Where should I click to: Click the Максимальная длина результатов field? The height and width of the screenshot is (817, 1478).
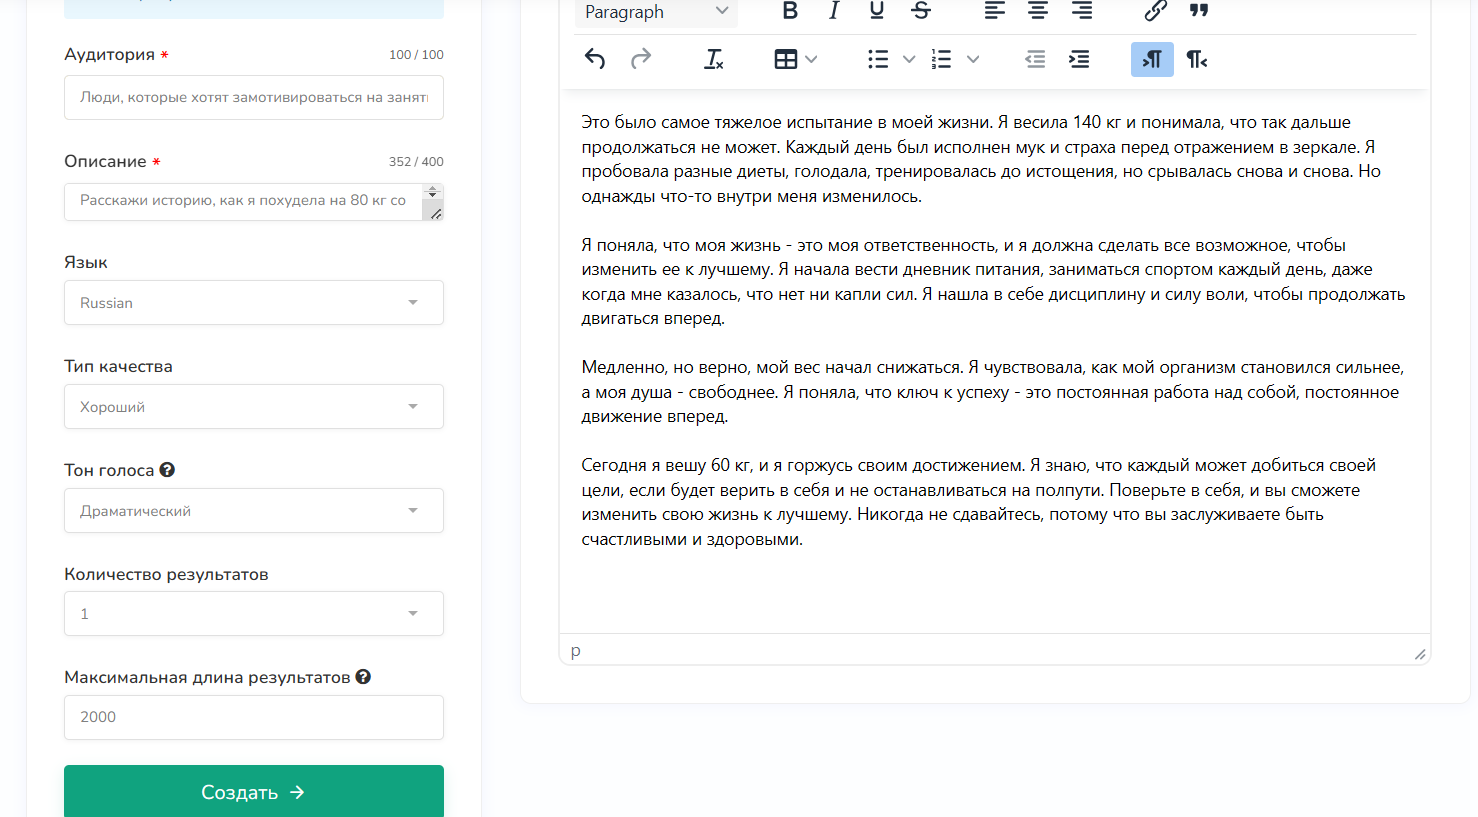[254, 717]
